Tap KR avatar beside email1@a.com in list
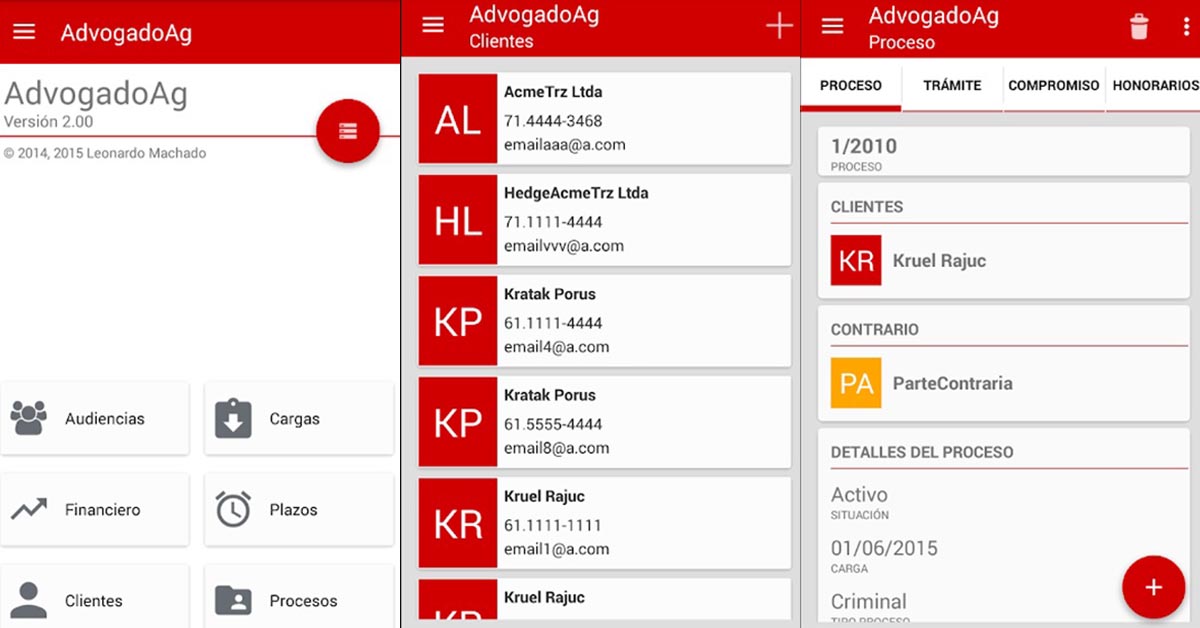 click(458, 523)
